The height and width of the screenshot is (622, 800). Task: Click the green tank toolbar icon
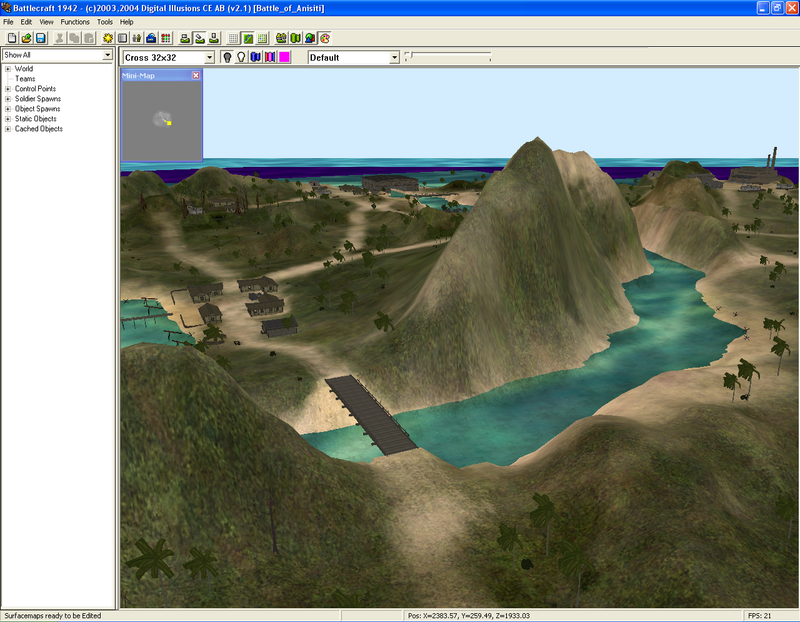click(281, 38)
